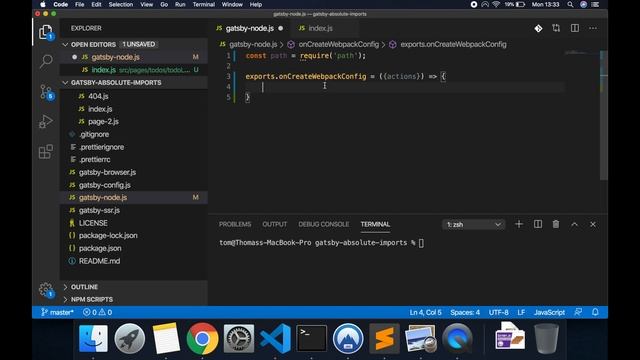Open the Explorer view in activity bar
640x360 pixels.
[x=46, y=32]
